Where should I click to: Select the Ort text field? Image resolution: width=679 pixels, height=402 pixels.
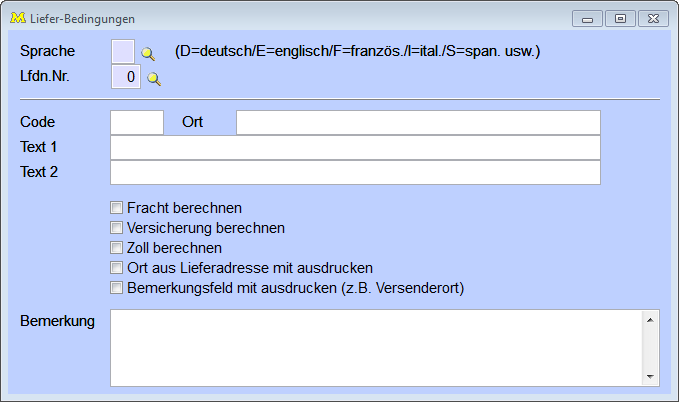pos(418,122)
